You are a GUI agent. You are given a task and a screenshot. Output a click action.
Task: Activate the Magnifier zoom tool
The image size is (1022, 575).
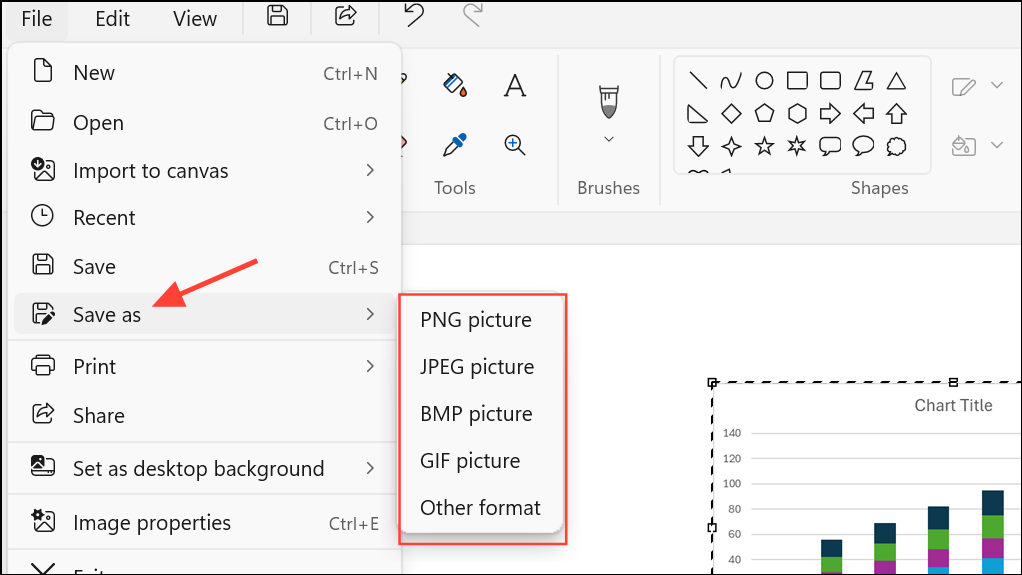point(514,145)
